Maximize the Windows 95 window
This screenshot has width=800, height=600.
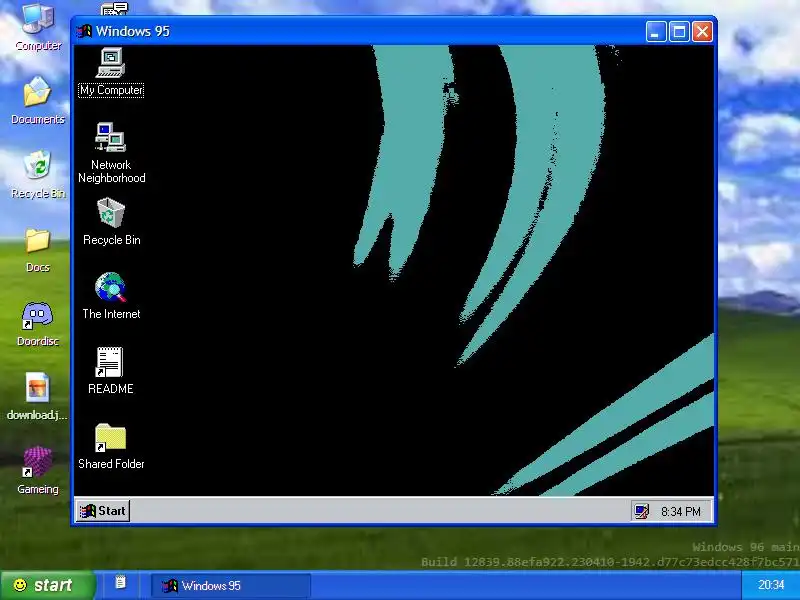pos(679,32)
